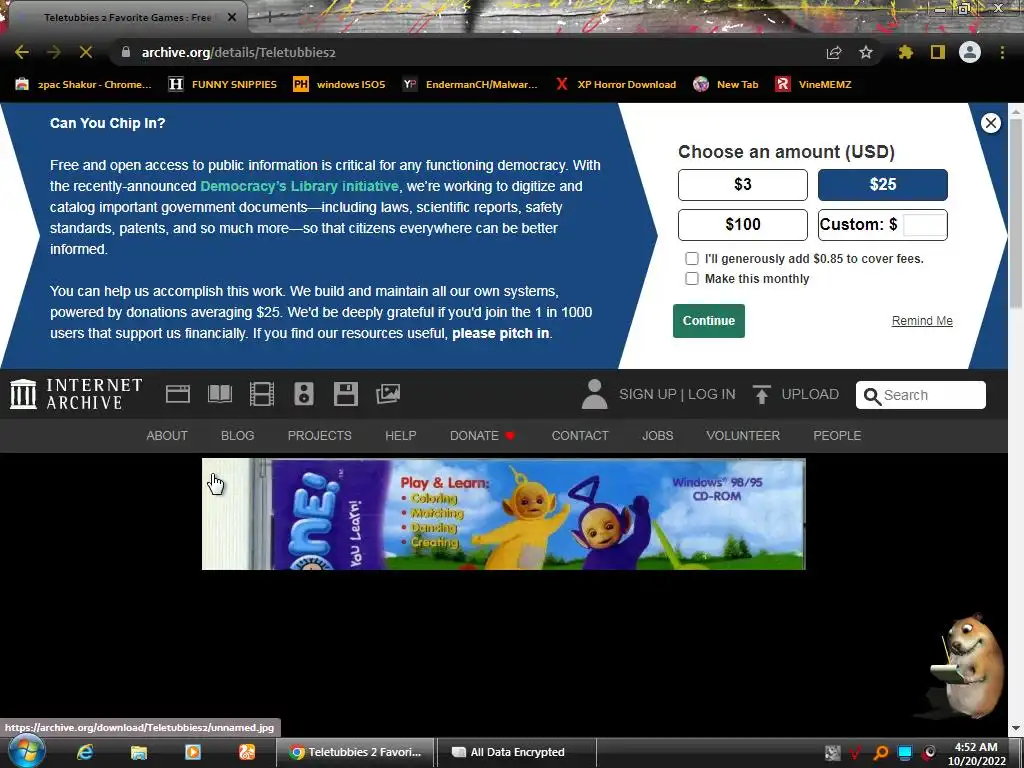Open the ABOUT menu item
The image size is (1024, 768).
(x=167, y=436)
